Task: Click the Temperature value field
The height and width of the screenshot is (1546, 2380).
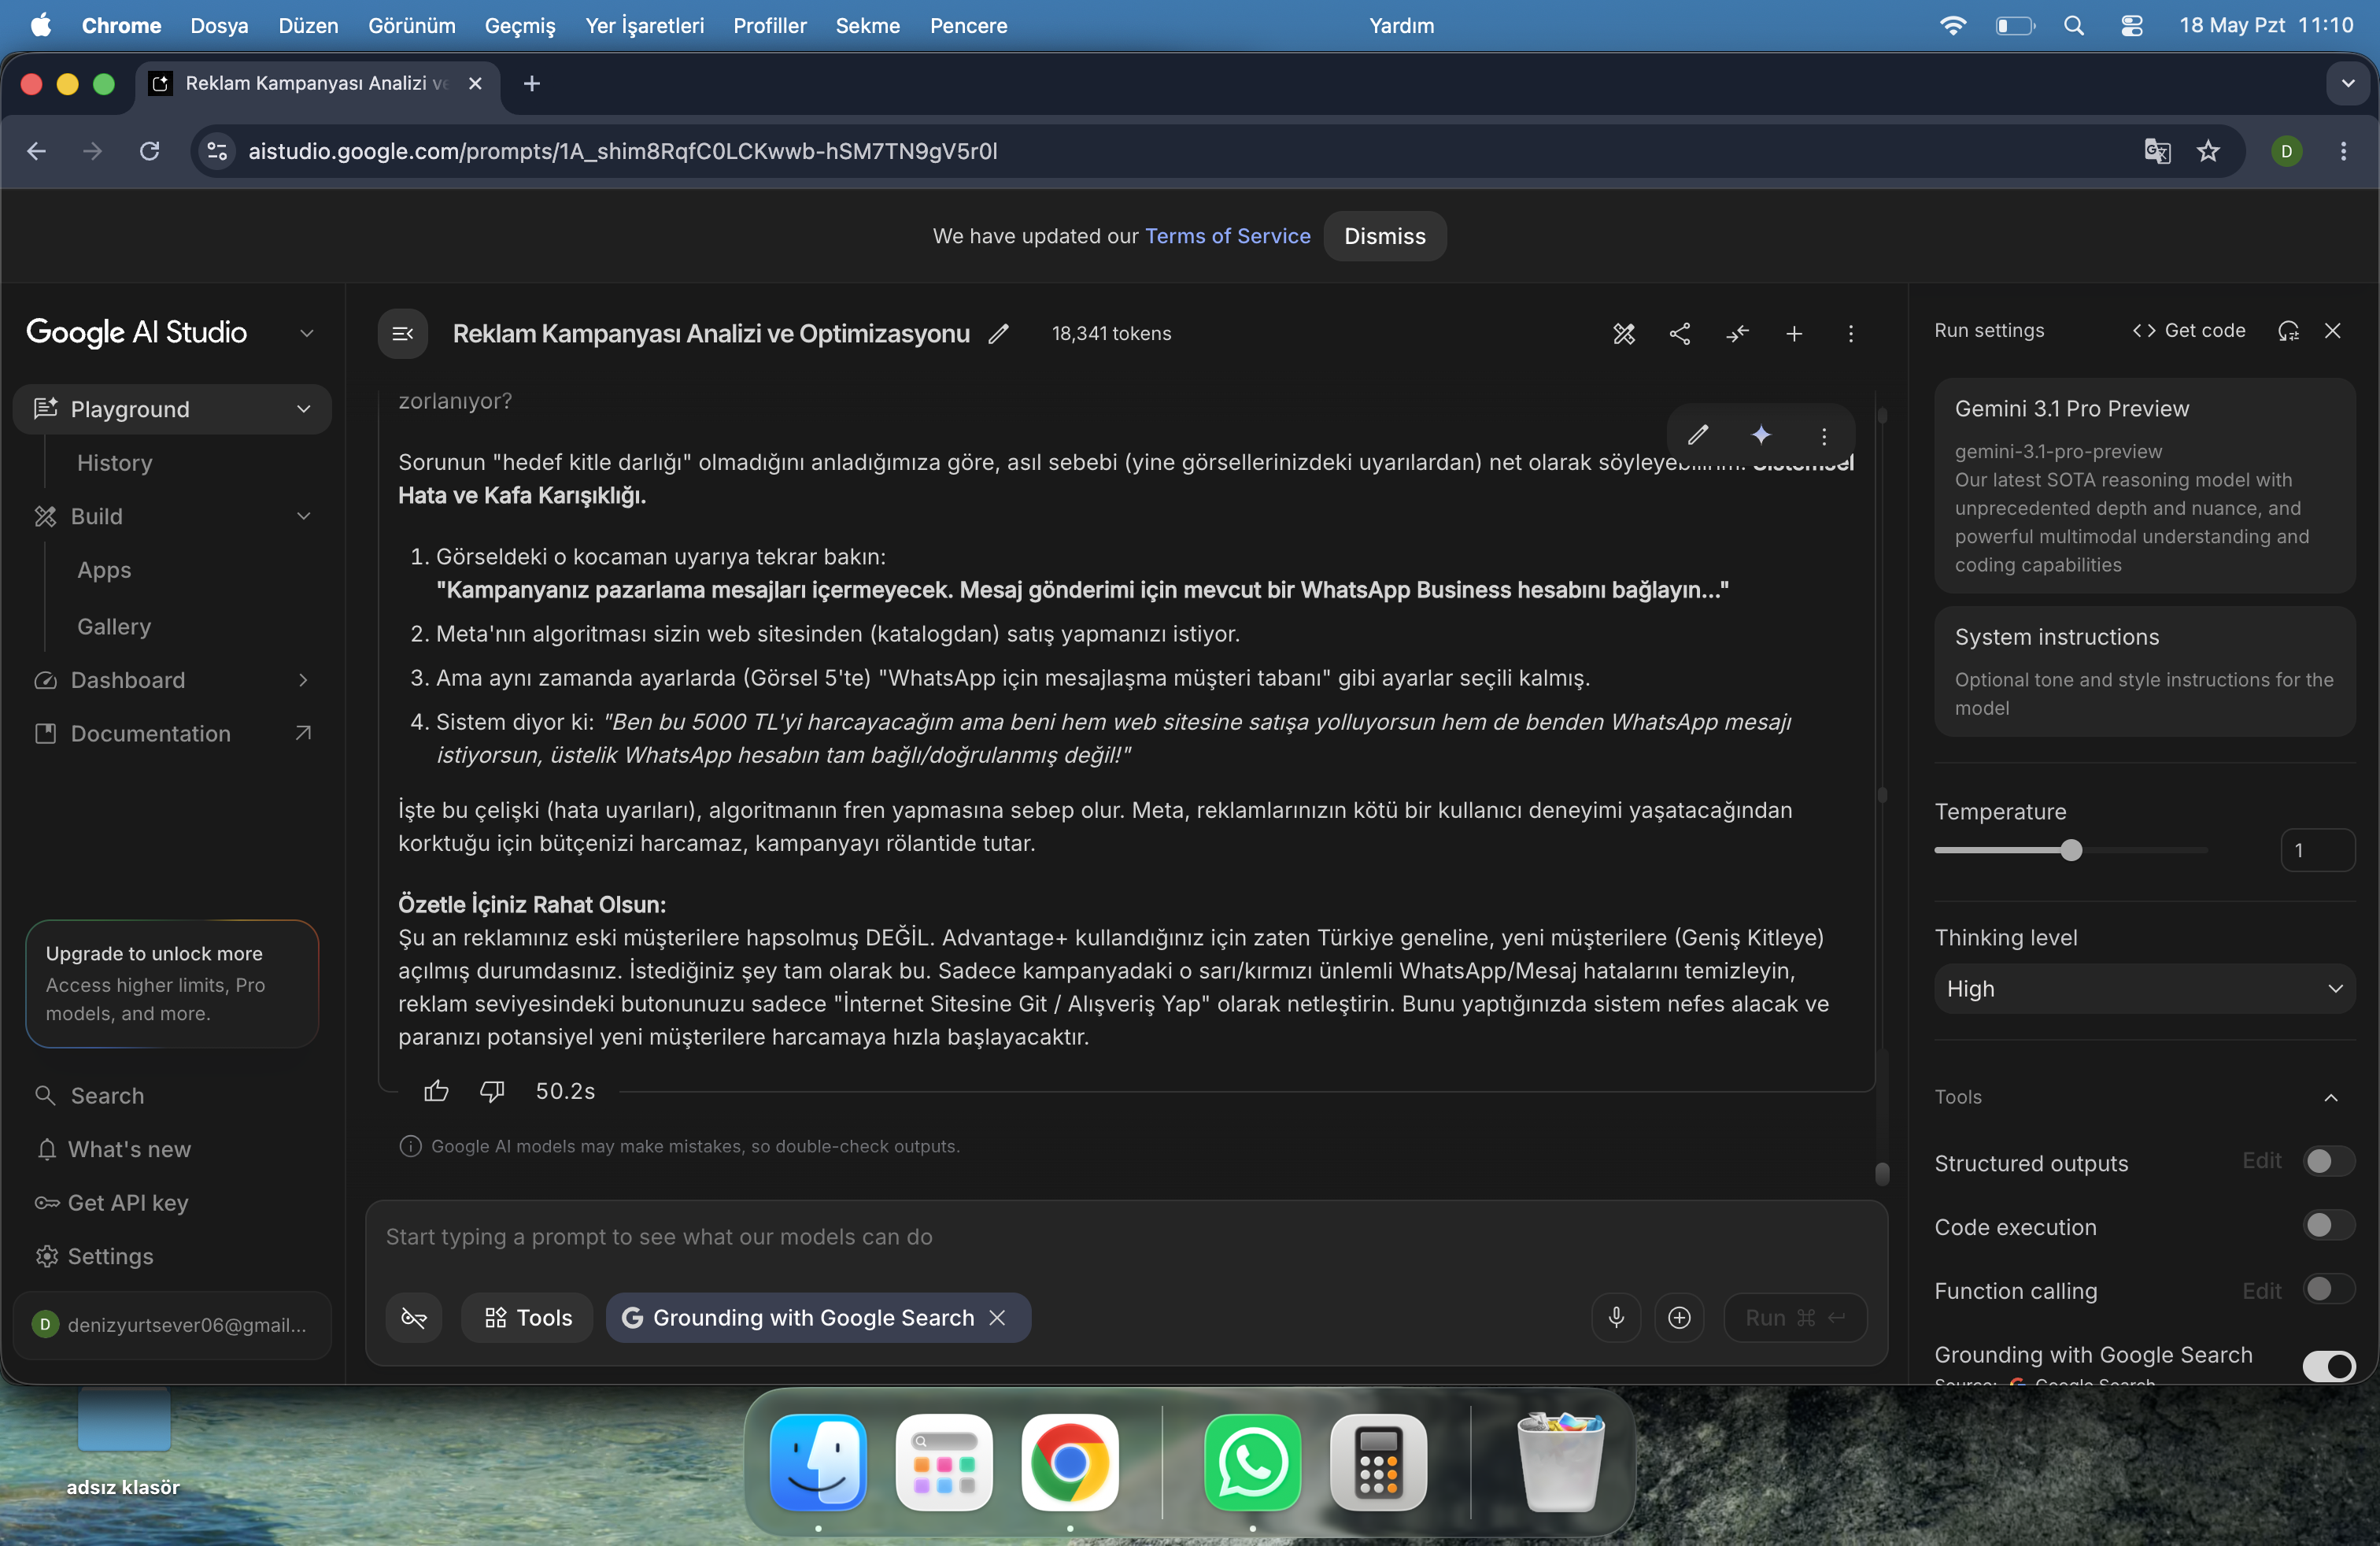Action: tap(2317, 850)
